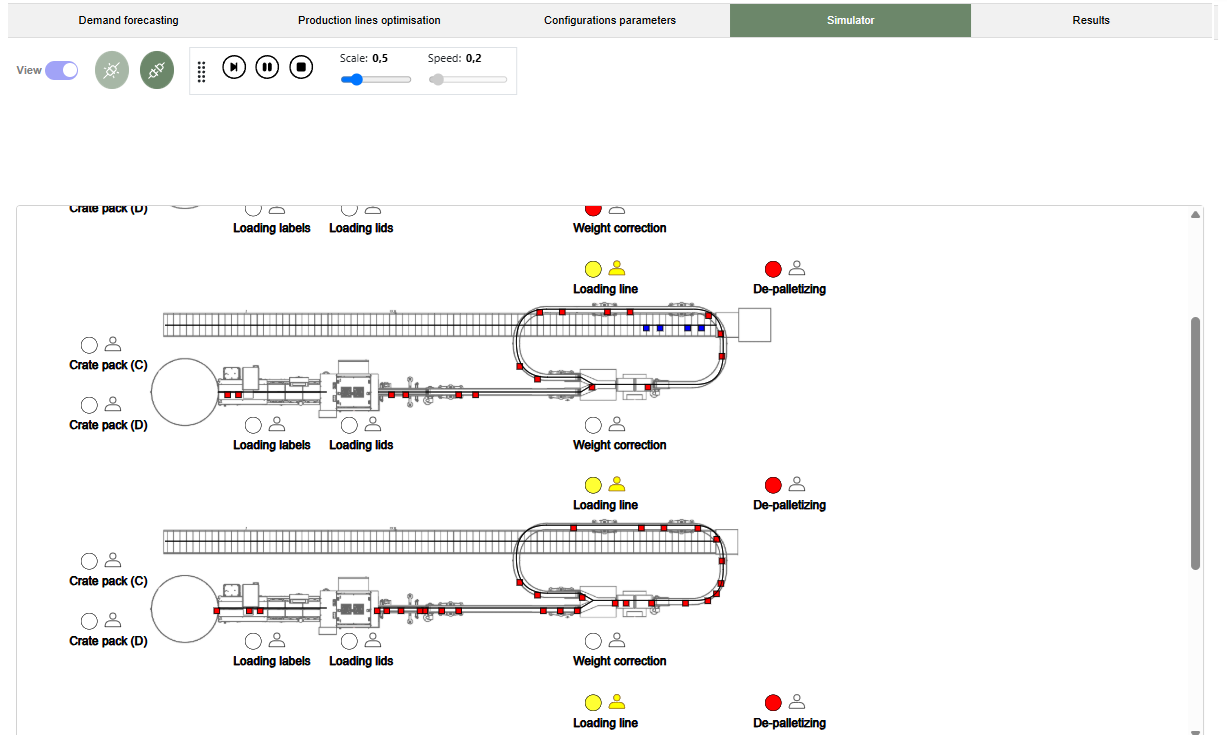This screenshot has width=1227, height=735.
Task: Grab the toolbar drag handle dots
Action: 201,71
